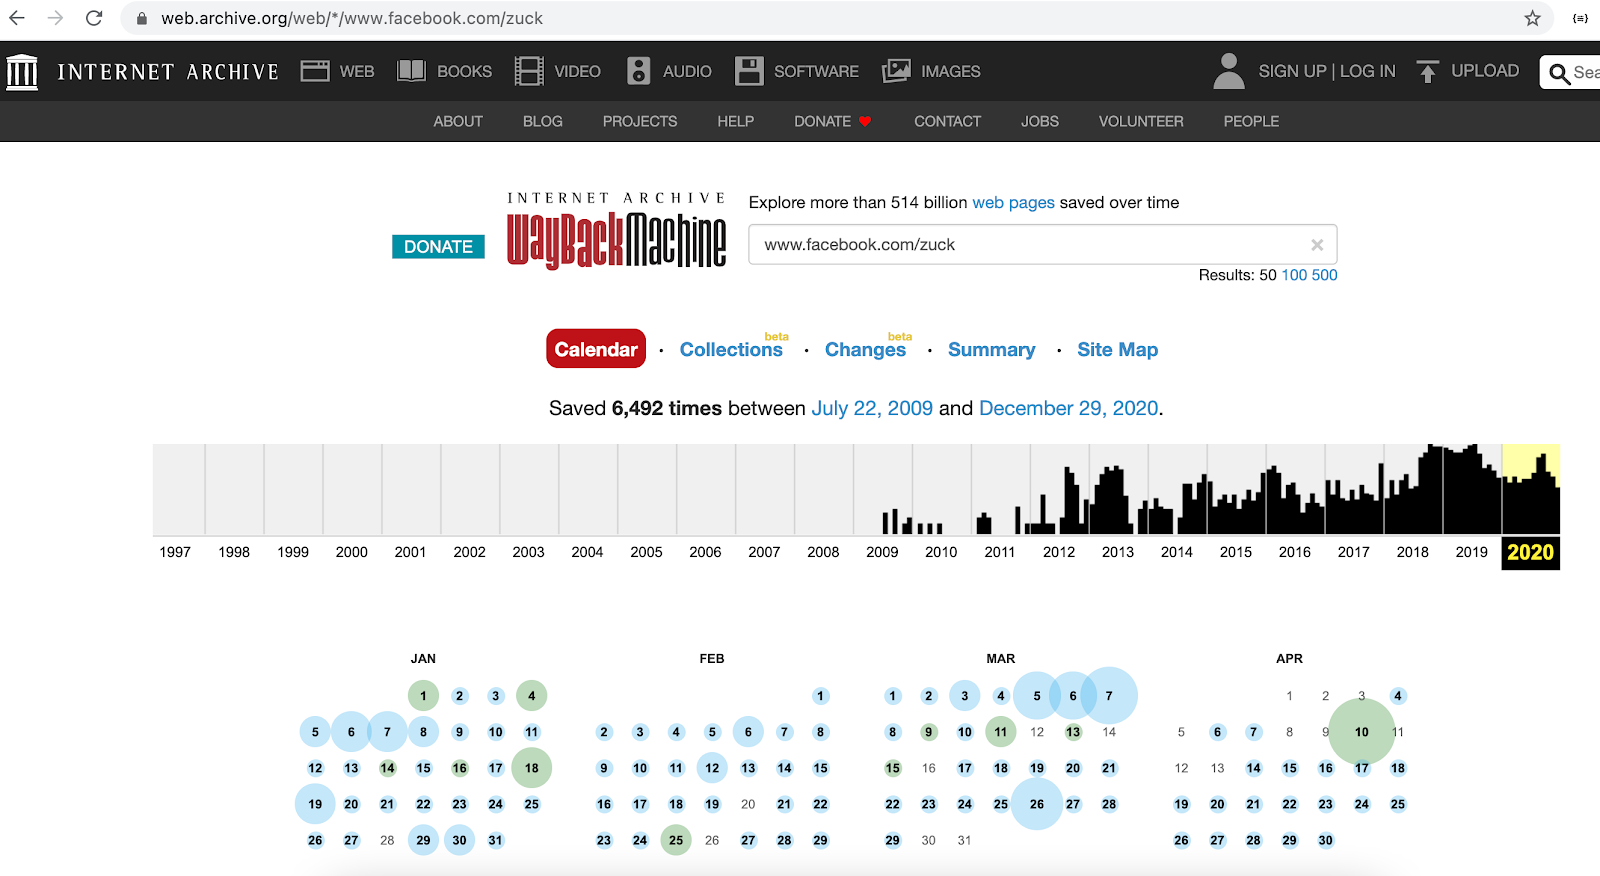Switch to the Summary tab

point(991,350)
